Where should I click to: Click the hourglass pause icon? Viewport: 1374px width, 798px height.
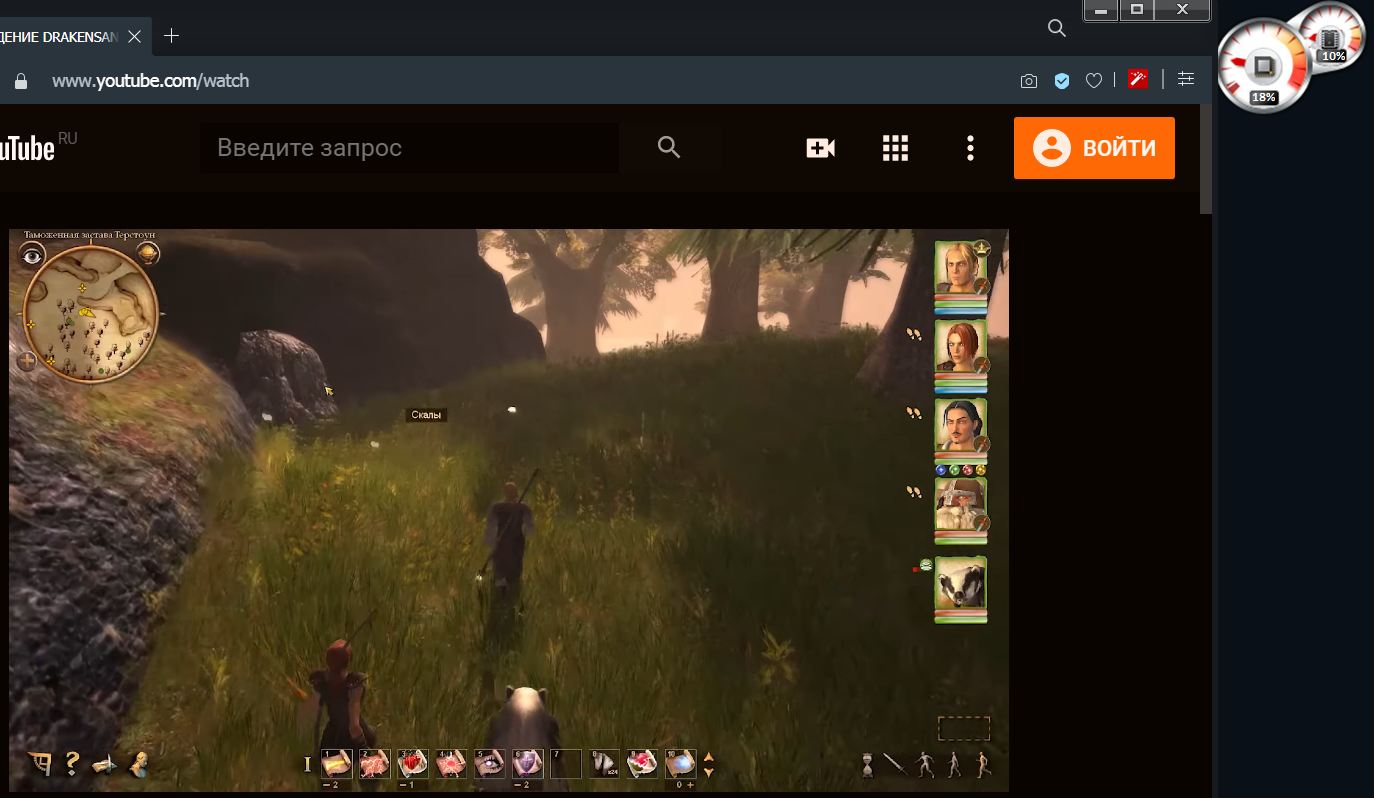click(x=867, y=765)
